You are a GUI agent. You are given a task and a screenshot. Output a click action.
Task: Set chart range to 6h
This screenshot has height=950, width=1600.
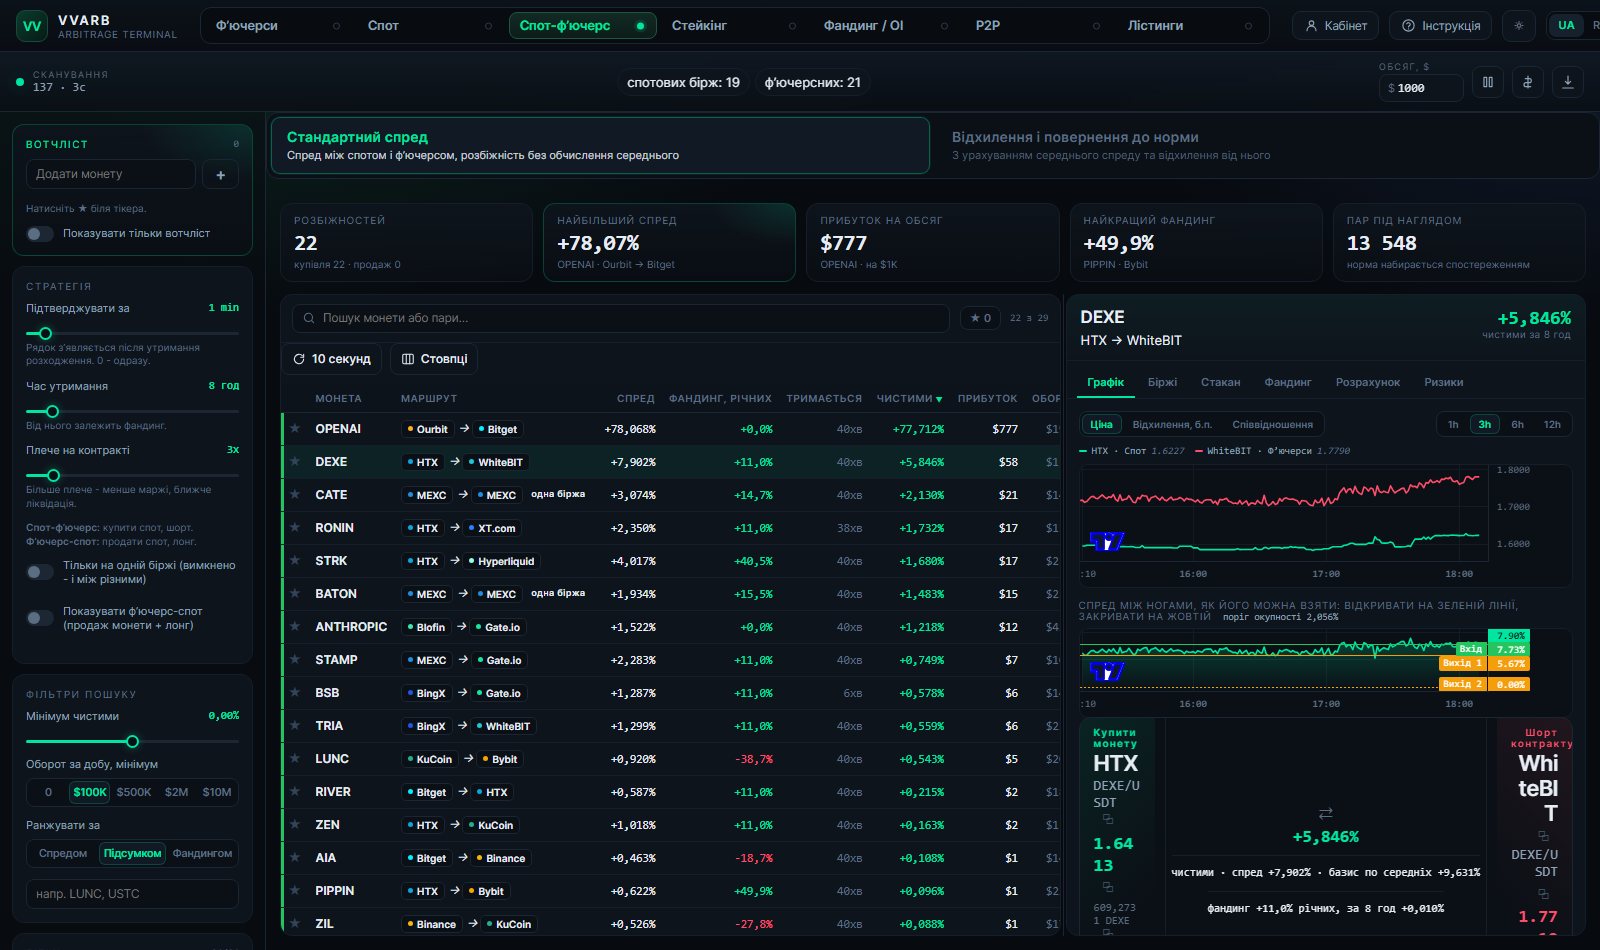[x=1517, y=424]
